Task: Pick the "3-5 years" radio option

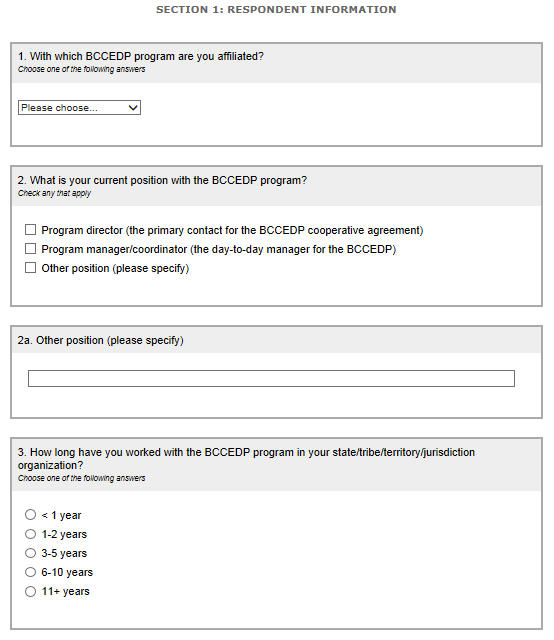Action: point(30,553)
